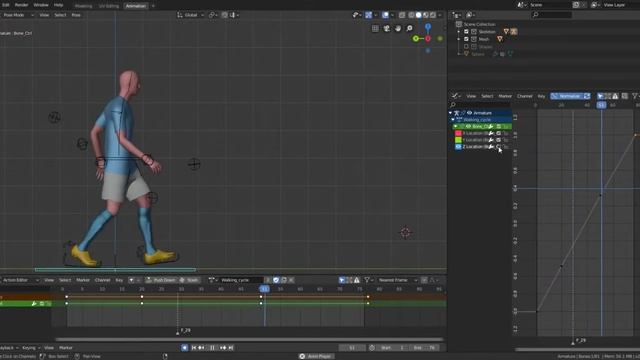Select solid shading mode
The height and width of the screenshot is (360, 640).
pyautogui.click(x=418, y=15)
